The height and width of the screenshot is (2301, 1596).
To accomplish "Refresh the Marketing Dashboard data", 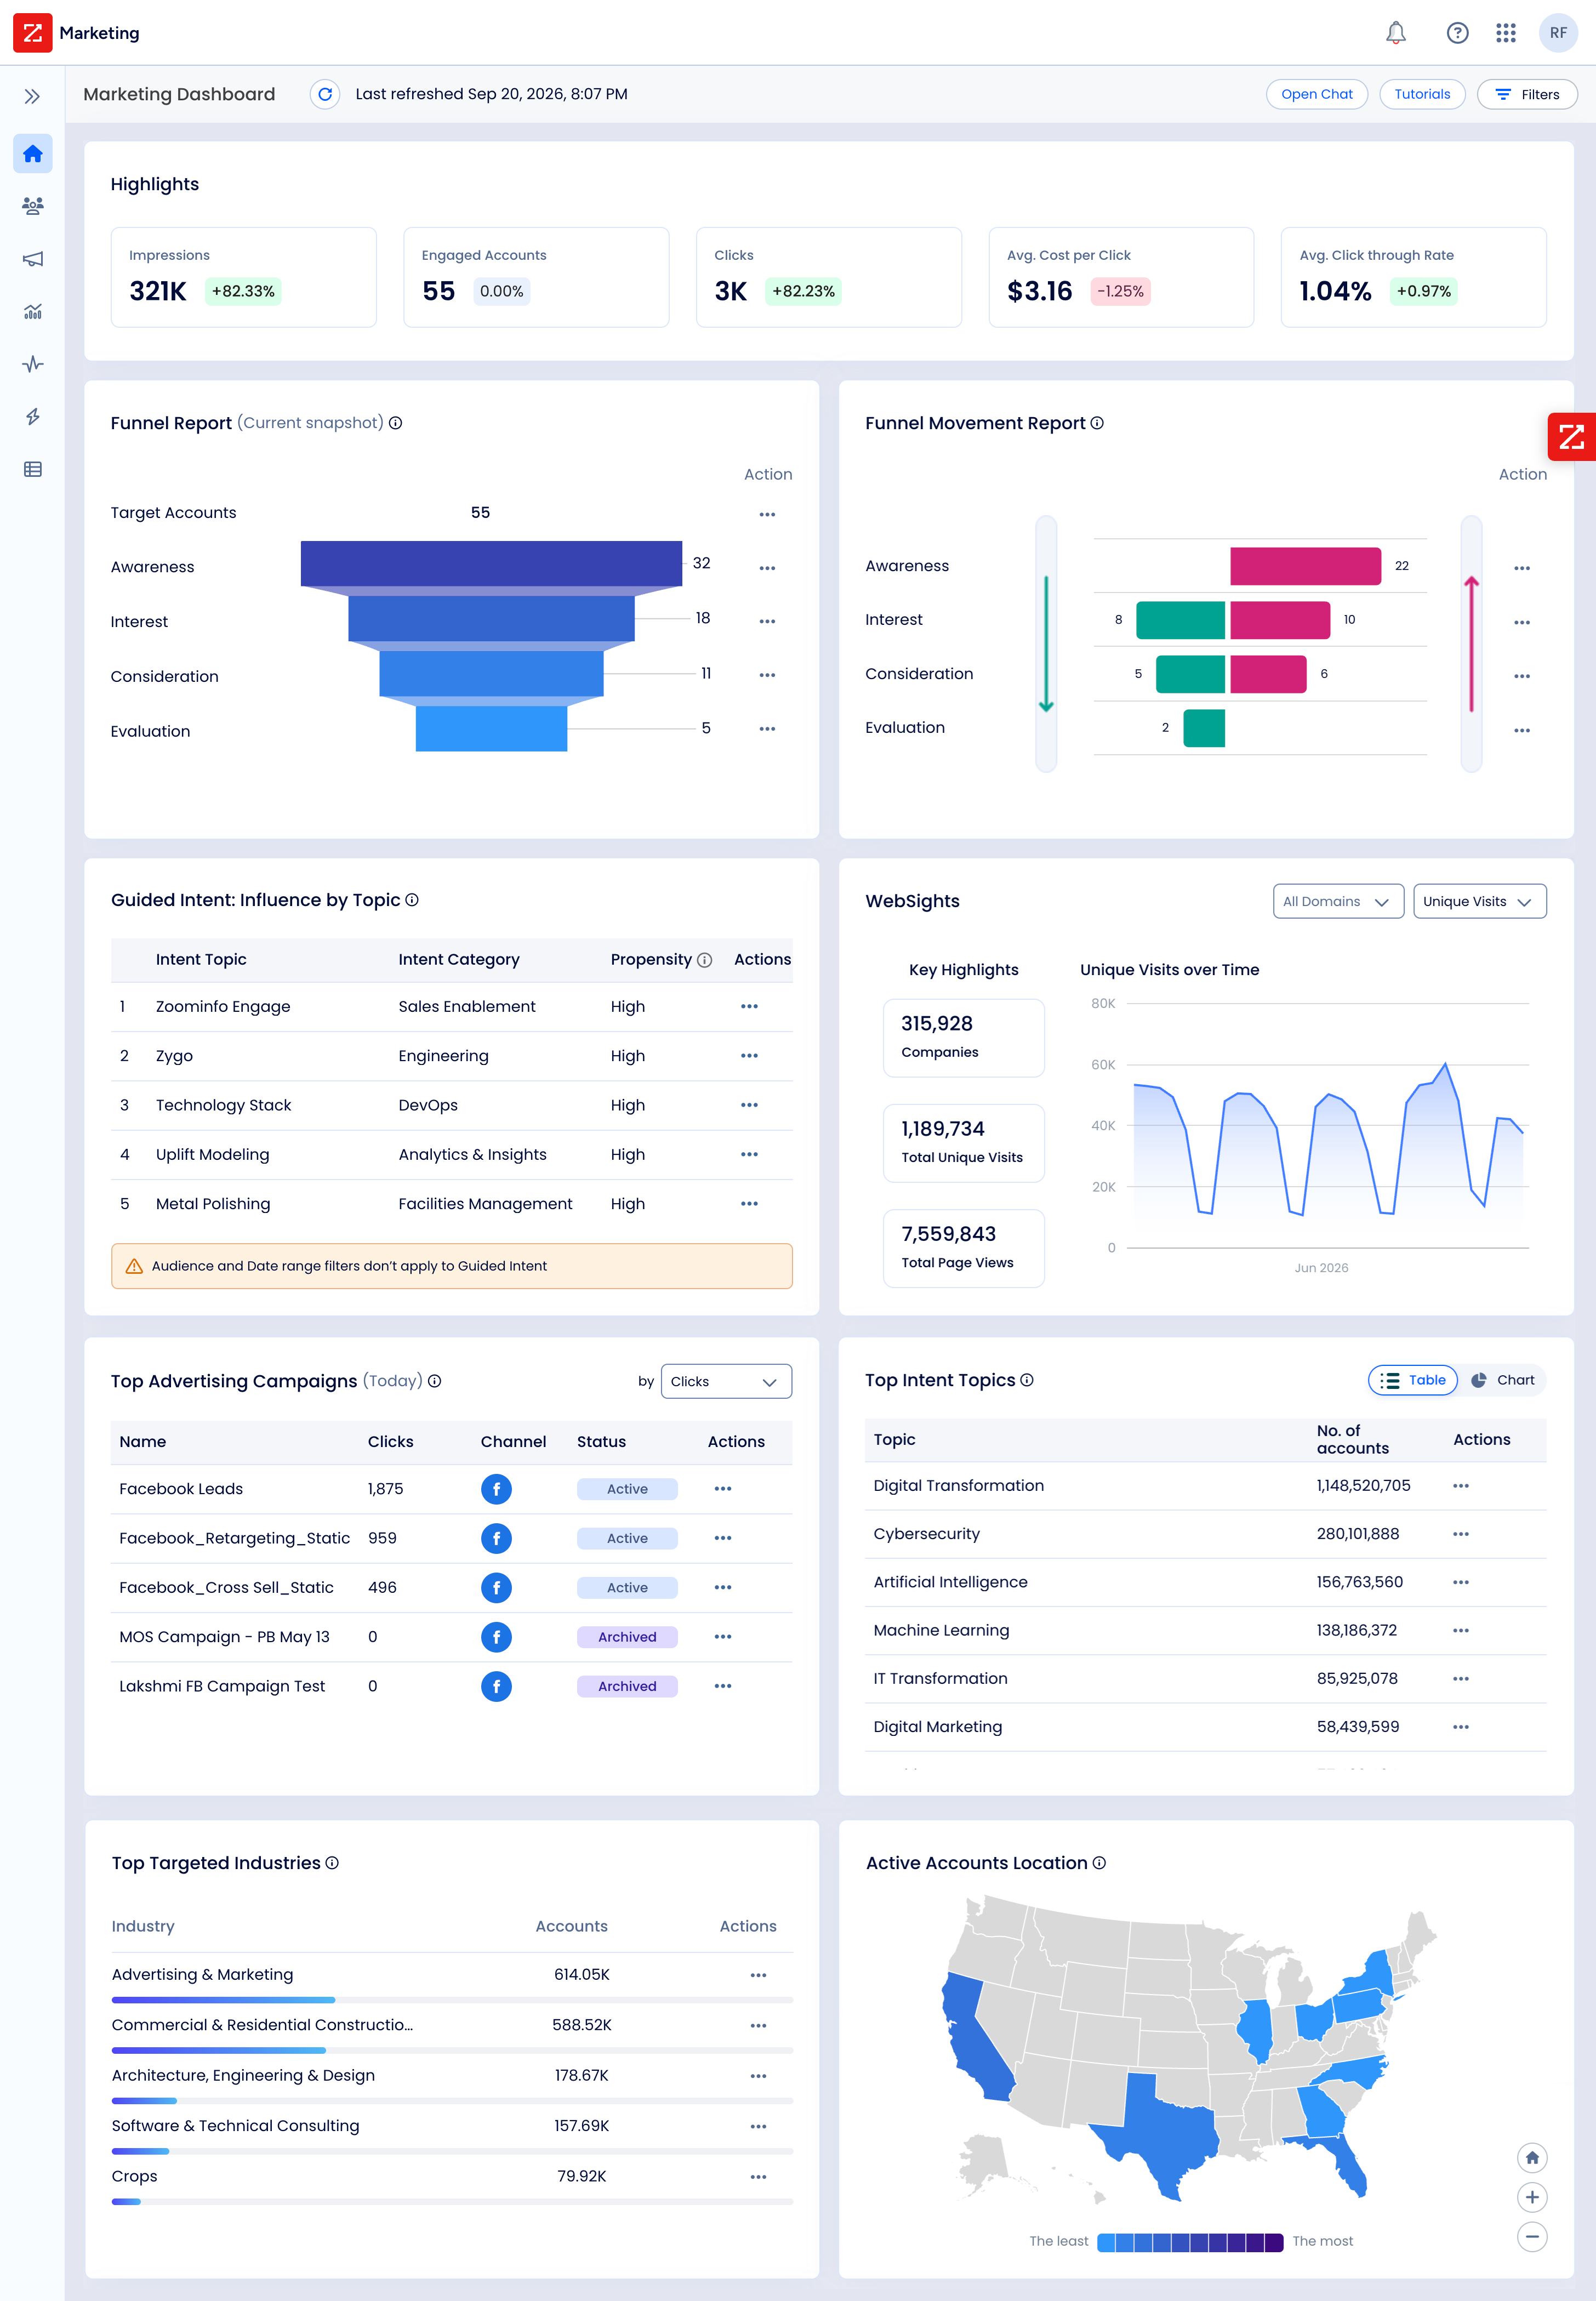I will (x=325, y=94).
